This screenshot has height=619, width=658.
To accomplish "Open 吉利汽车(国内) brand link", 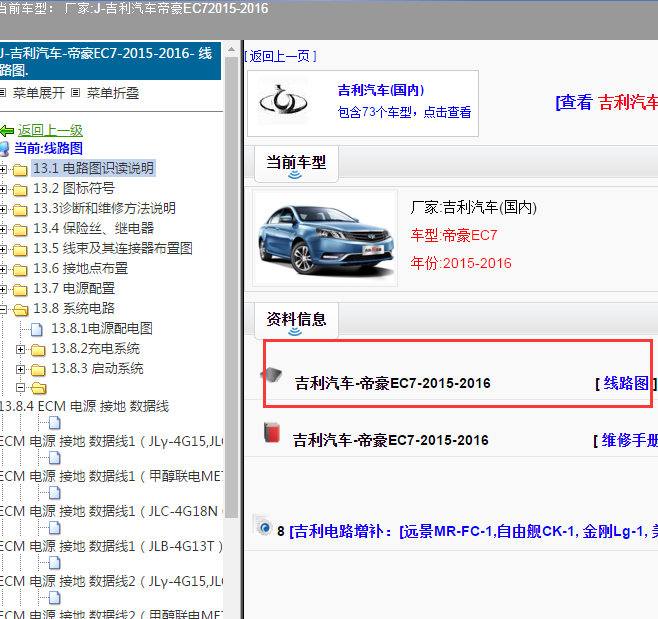I will click(381, 90).
